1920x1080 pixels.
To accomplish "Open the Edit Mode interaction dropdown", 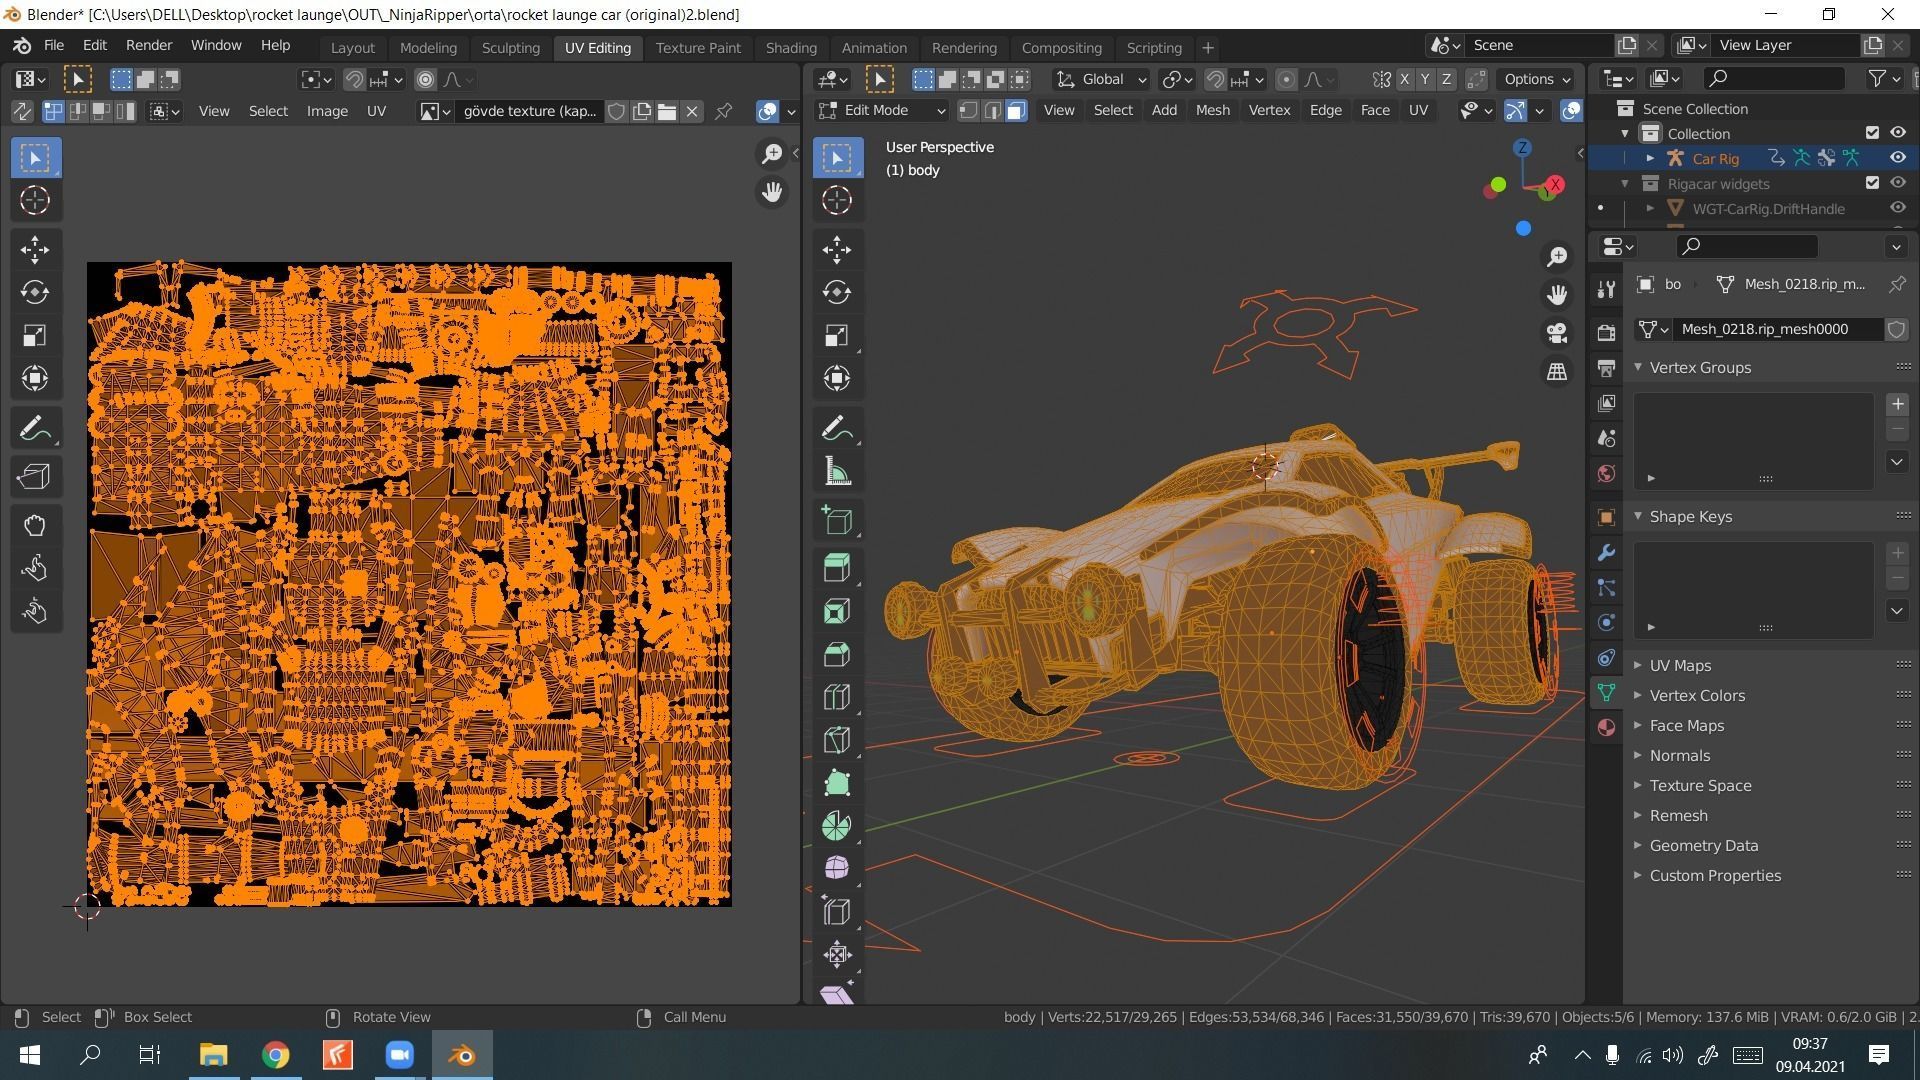I will (880, 110).
